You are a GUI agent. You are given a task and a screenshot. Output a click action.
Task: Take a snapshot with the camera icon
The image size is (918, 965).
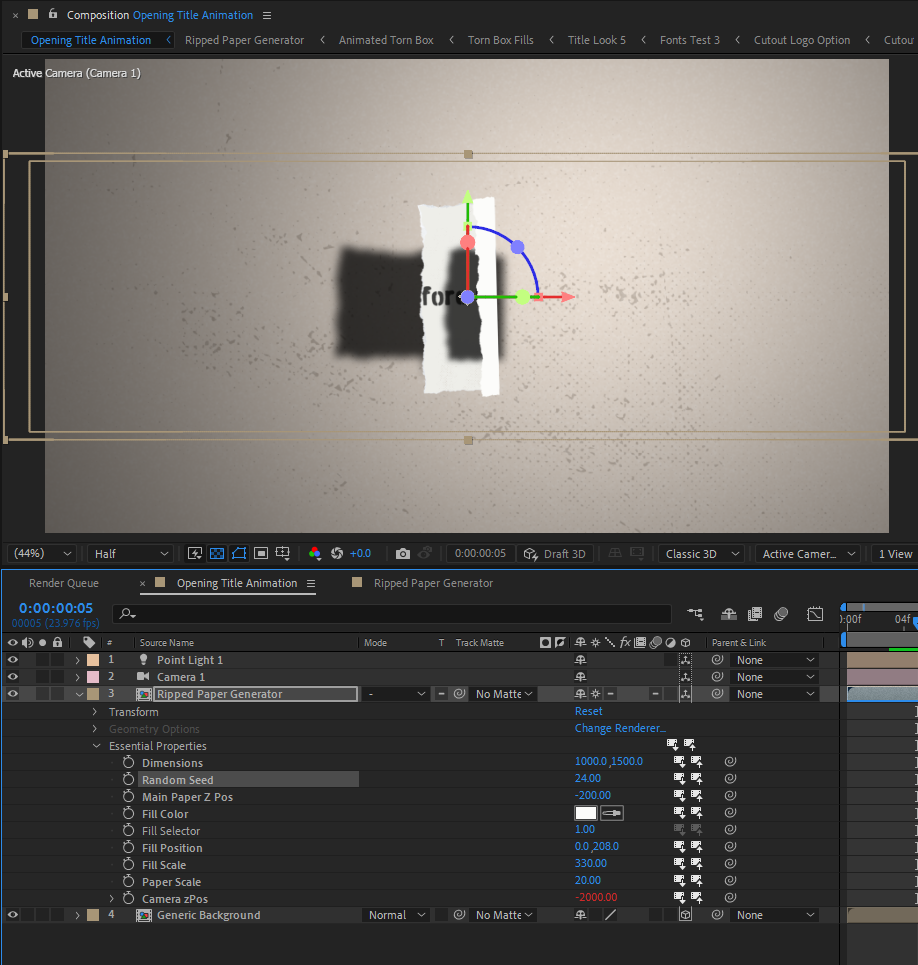tap(403, 553)
